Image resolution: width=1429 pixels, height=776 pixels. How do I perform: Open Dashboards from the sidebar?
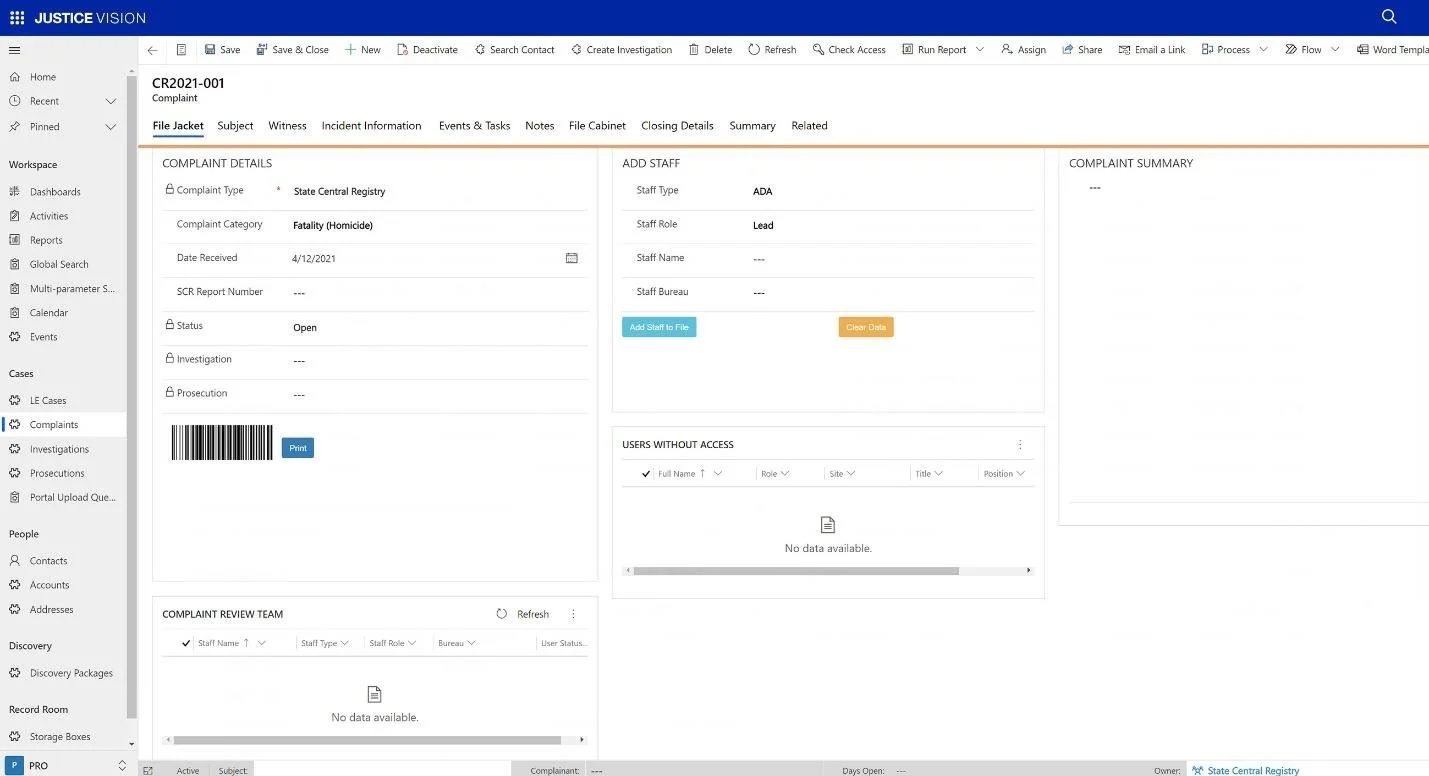point(55,192)
